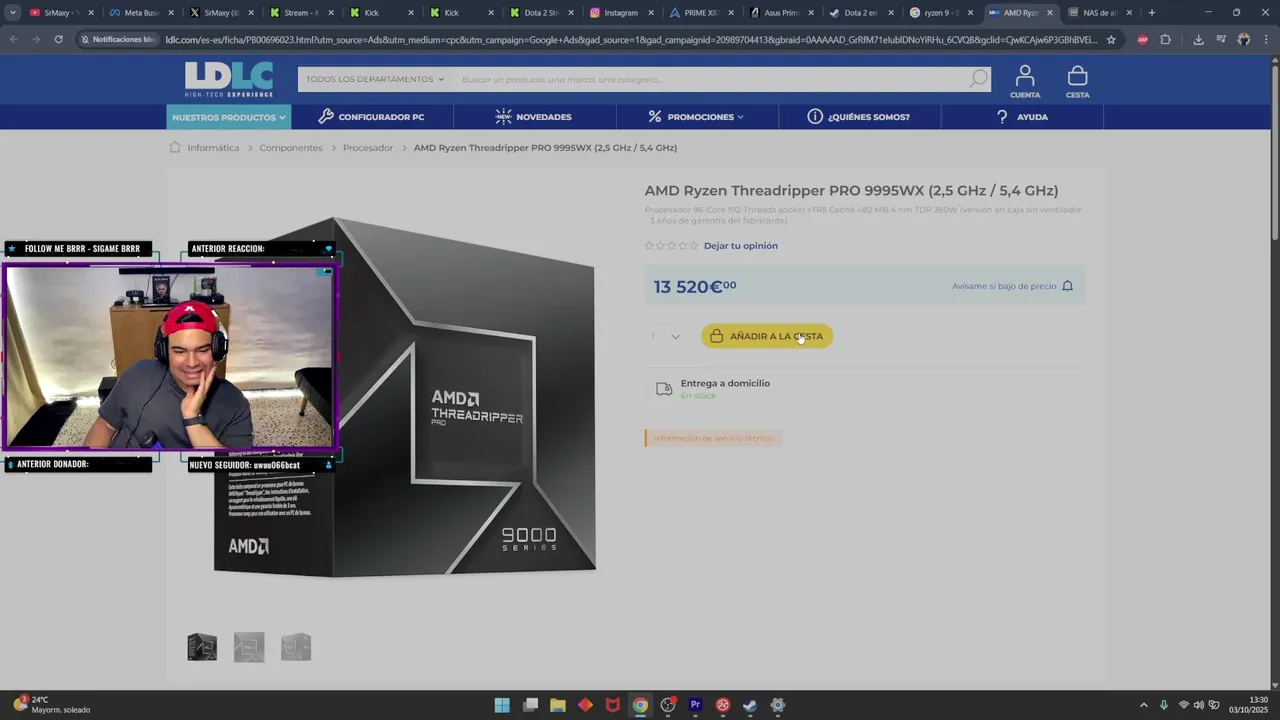Image resolution: width=1280 pixels, height=720 pixels.
Task: Open Ayuda menu item
Action: click(x=1022, y=117)
